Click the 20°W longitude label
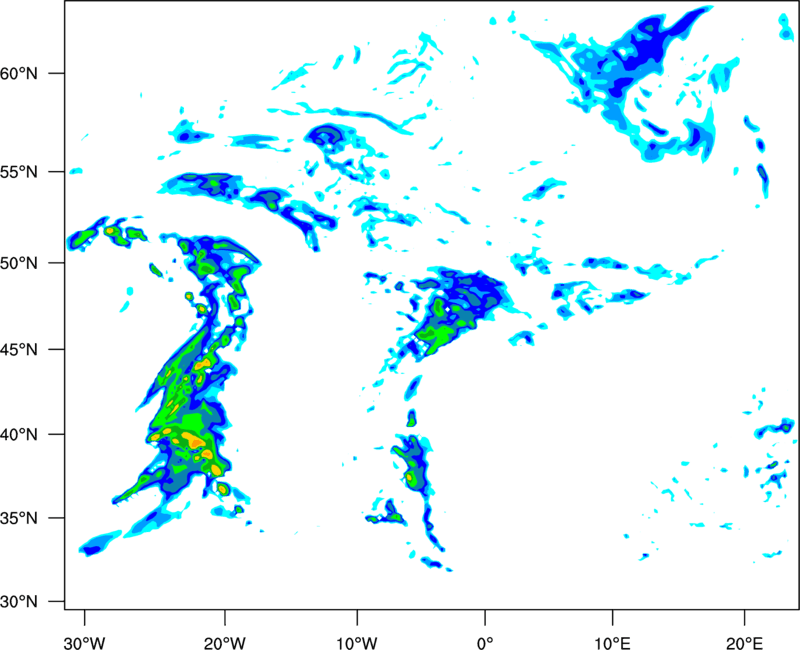Image resolution: width=800 pixels, height=650 pixels. click(224, 643)
